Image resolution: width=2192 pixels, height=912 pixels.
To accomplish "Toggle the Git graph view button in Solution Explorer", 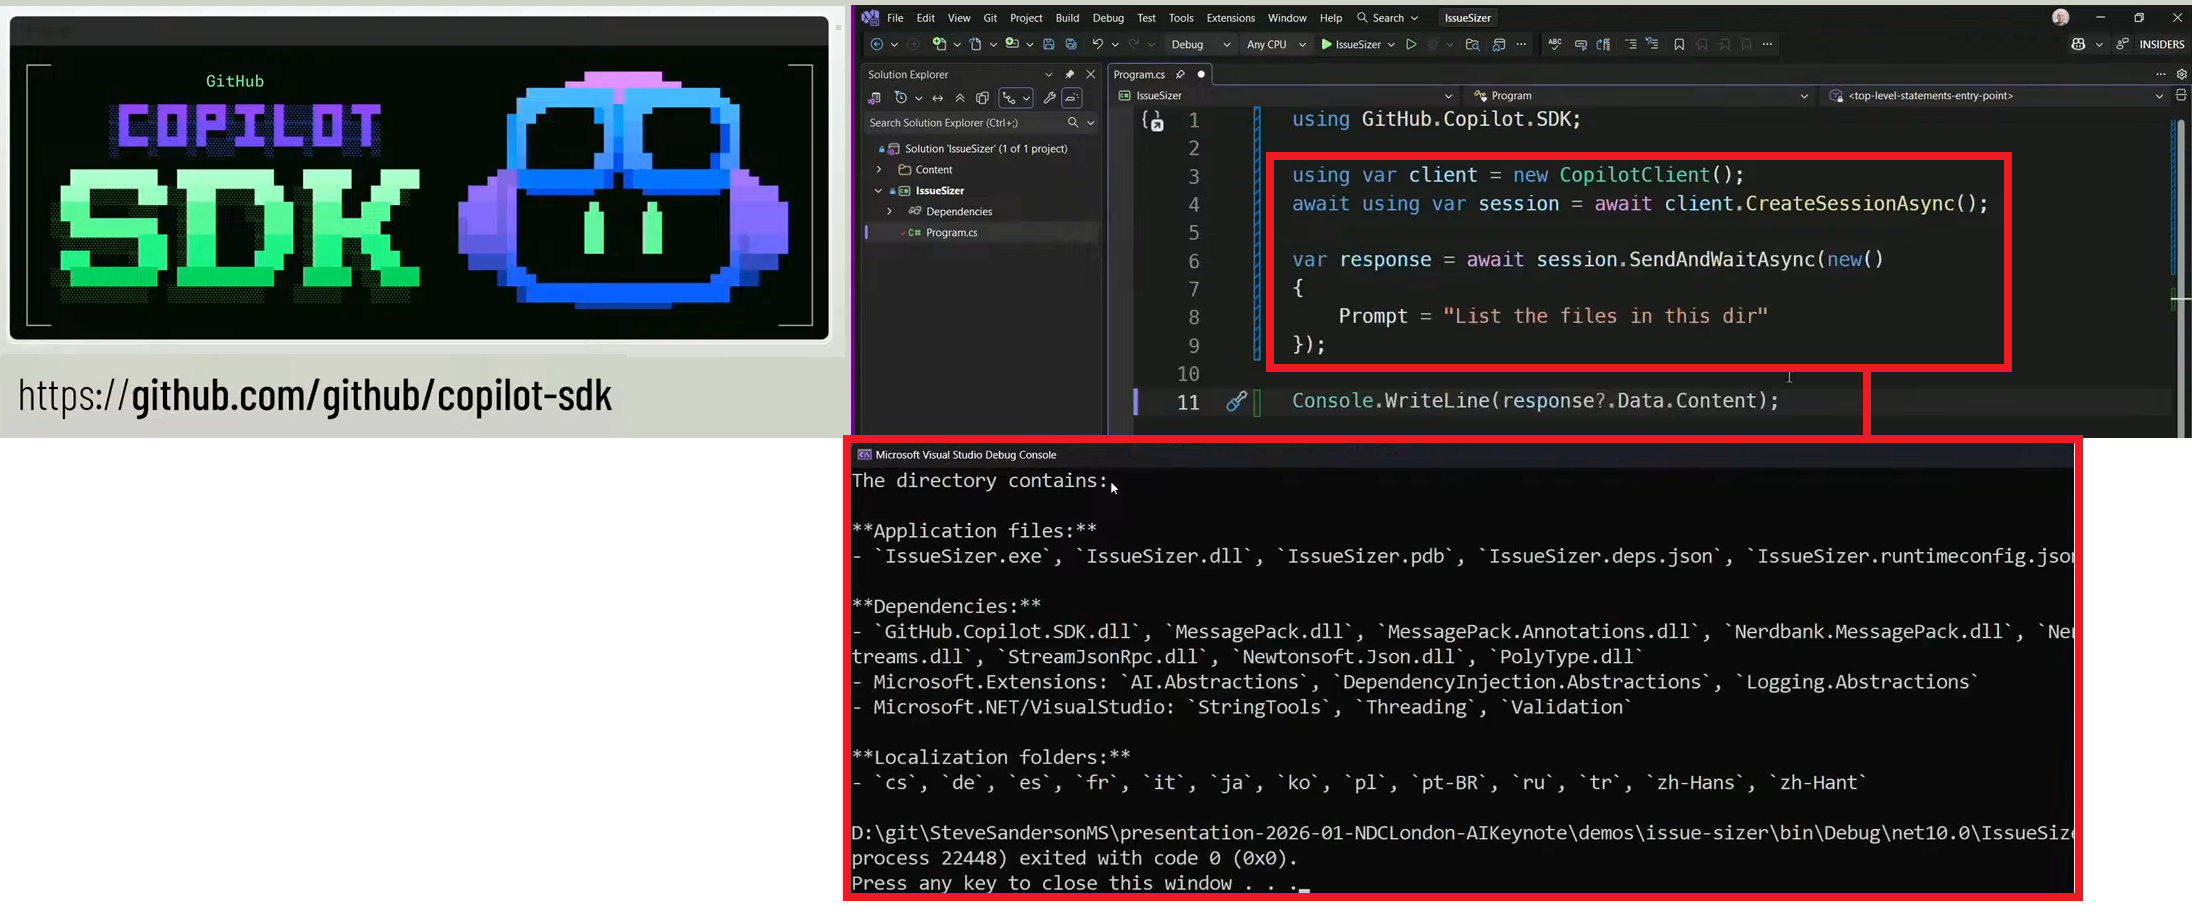I will click(1015, 98).
